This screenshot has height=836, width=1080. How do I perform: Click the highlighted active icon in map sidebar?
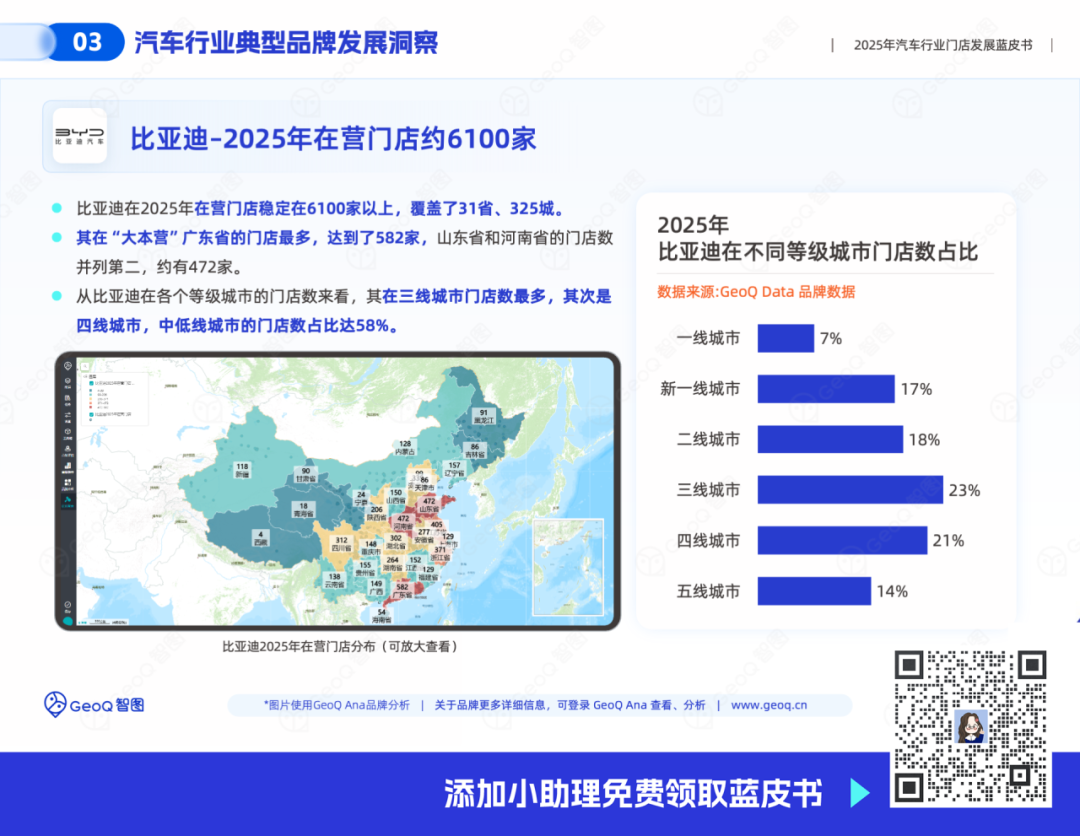pos(68,499)
